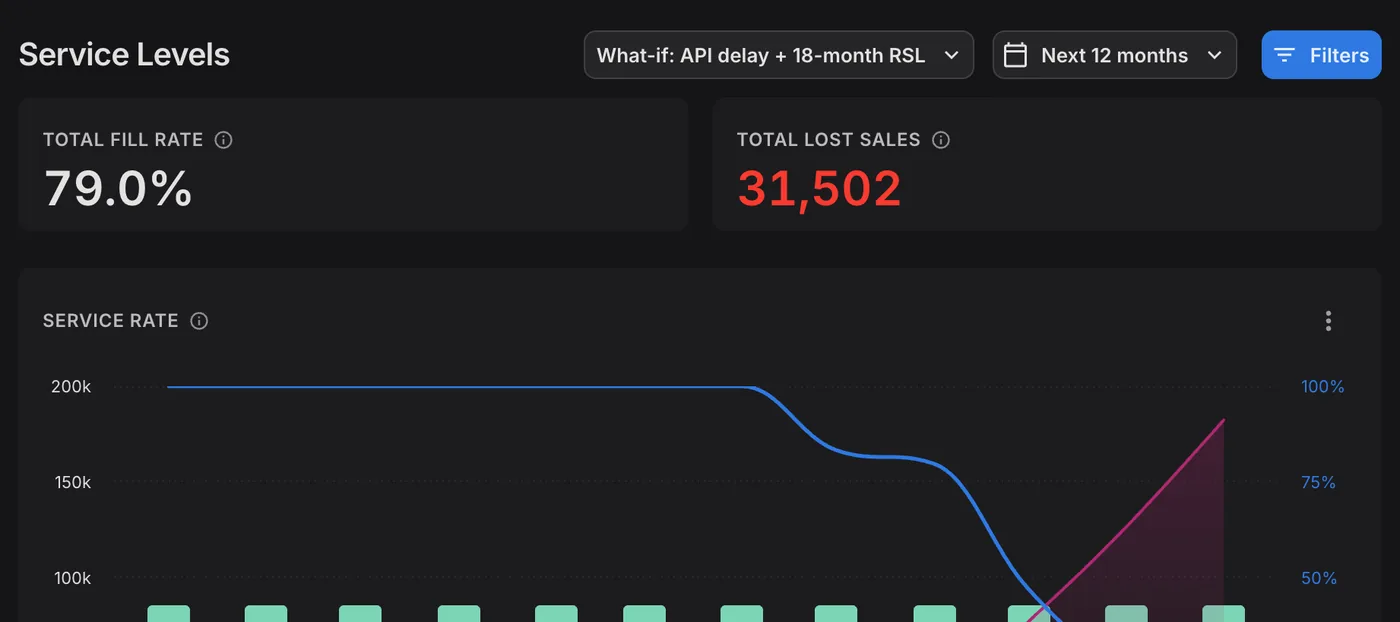Screen dimensions: 1400x622
Task: Click the TOTAL FILL RATE label
Action: click(x=123, y=140)
